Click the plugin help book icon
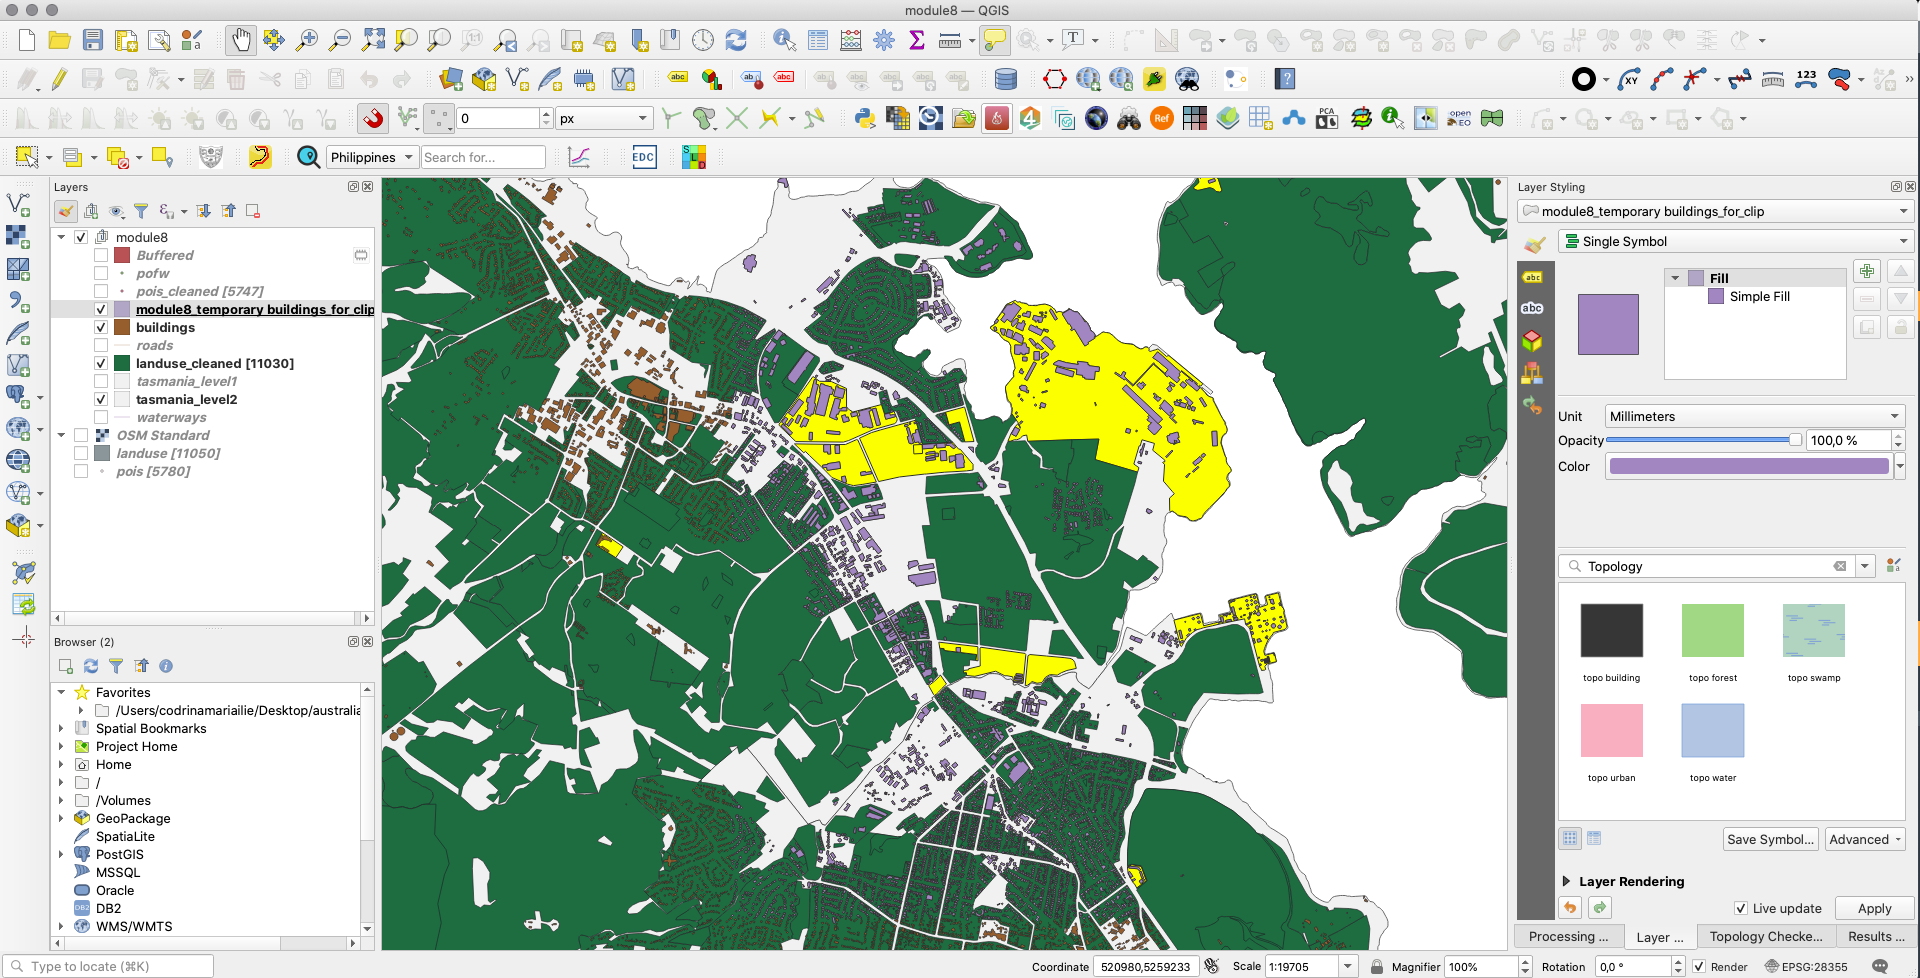Viewport: 1920px width, 978px height. pos(1286,79)
